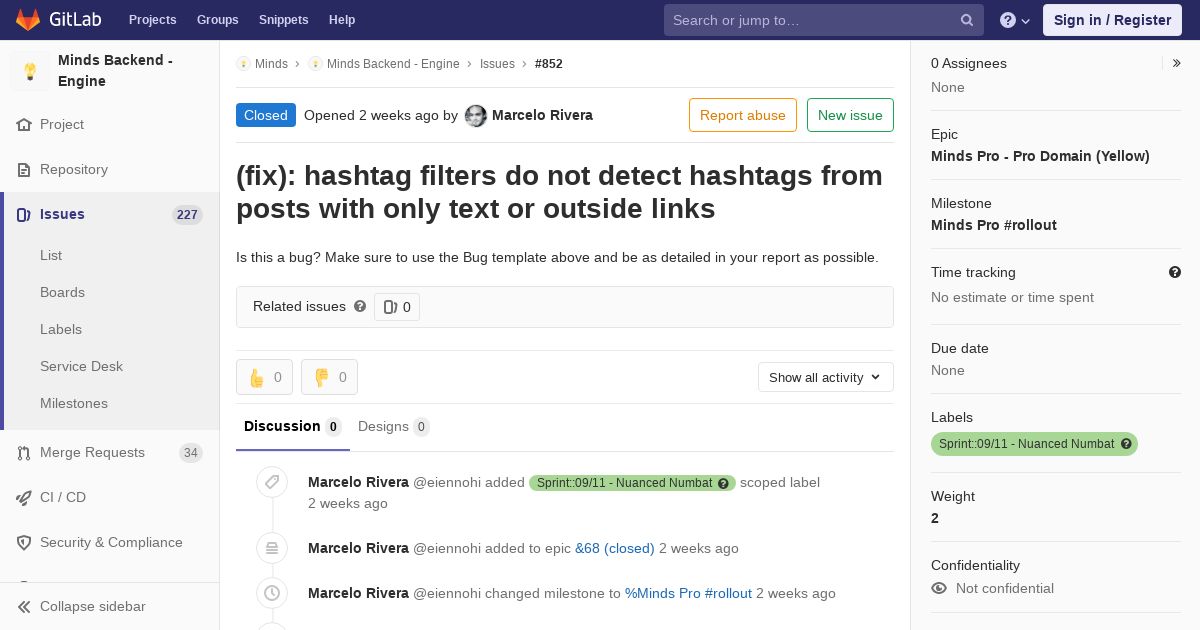Open the %Minds Pro #rollout milestone link
Viewport: 1200px width, 630px height.
(688, 593)
